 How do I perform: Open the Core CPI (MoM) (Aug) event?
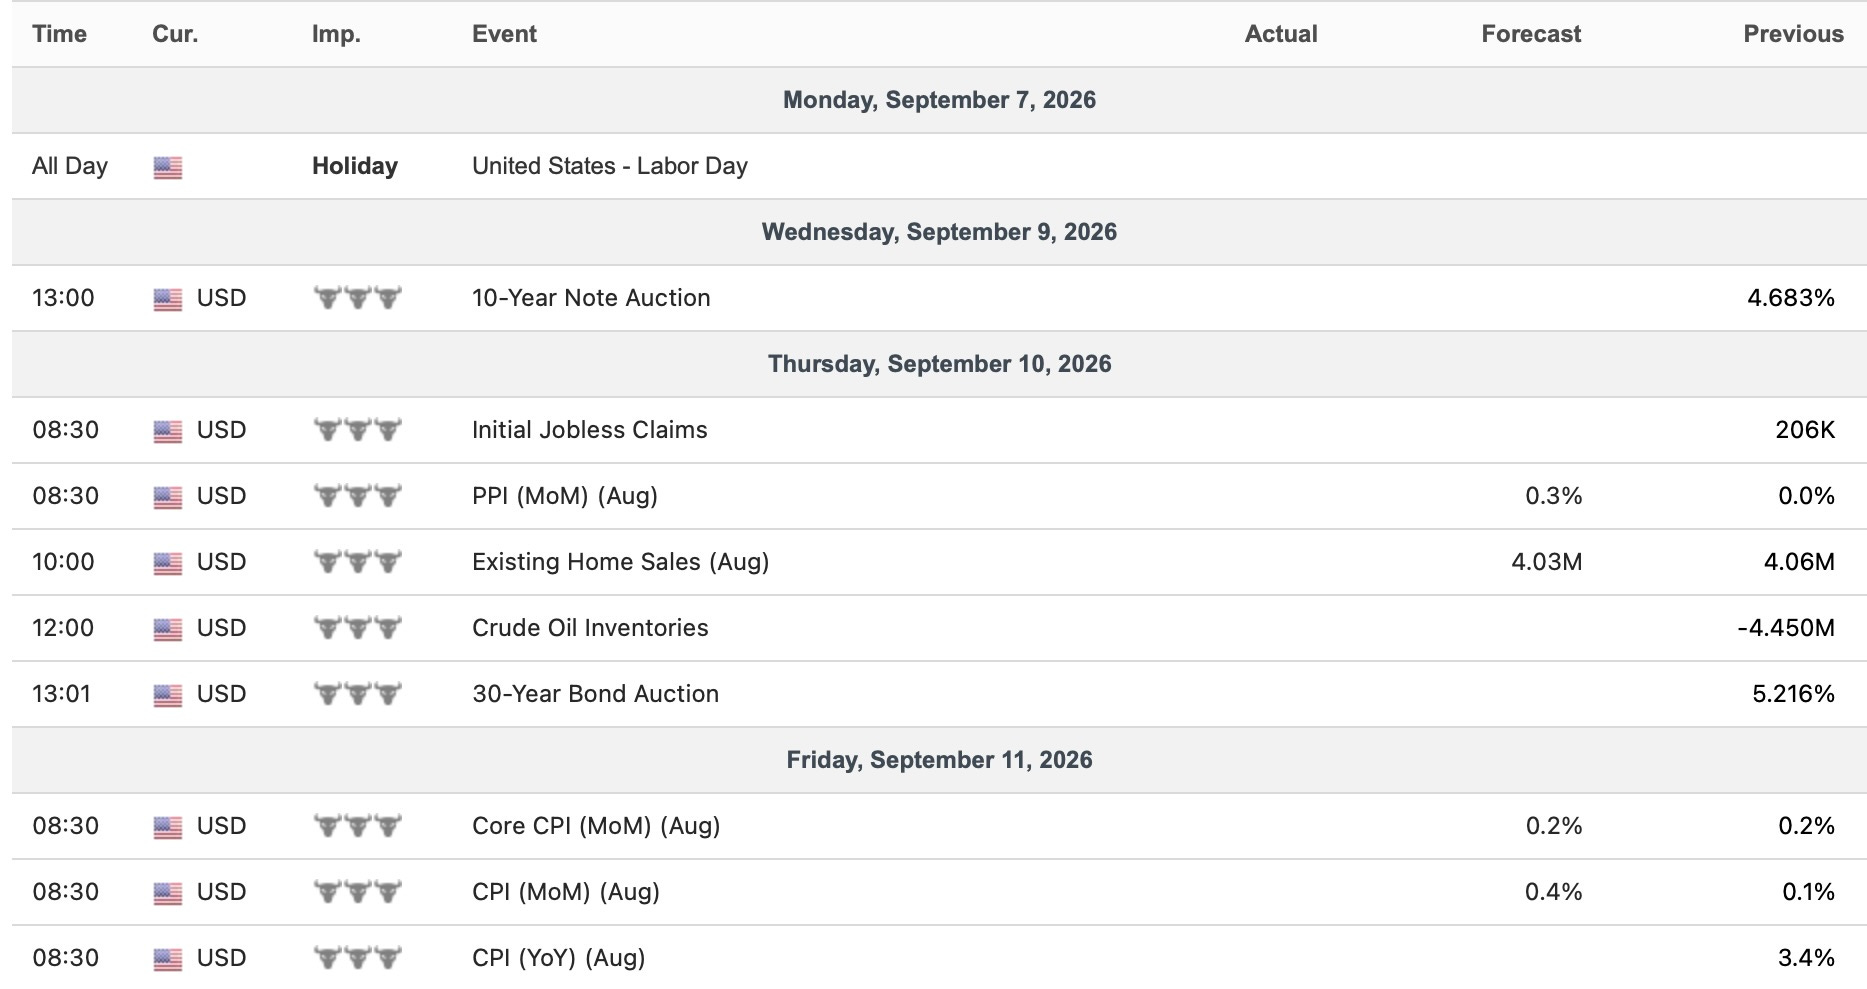[x=596, y=826]
